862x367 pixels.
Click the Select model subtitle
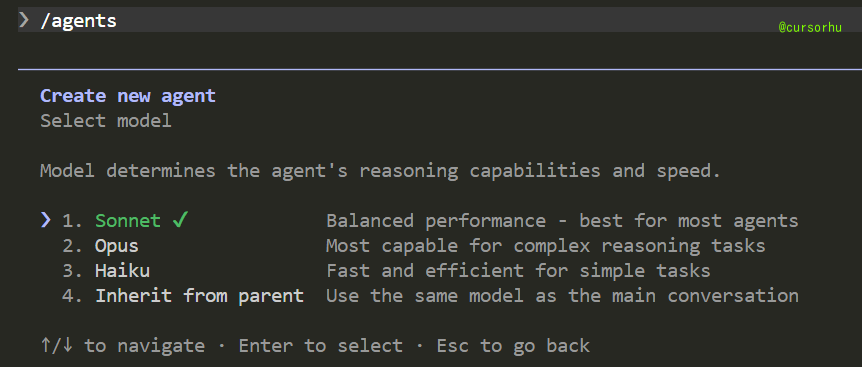pos(106,121)
